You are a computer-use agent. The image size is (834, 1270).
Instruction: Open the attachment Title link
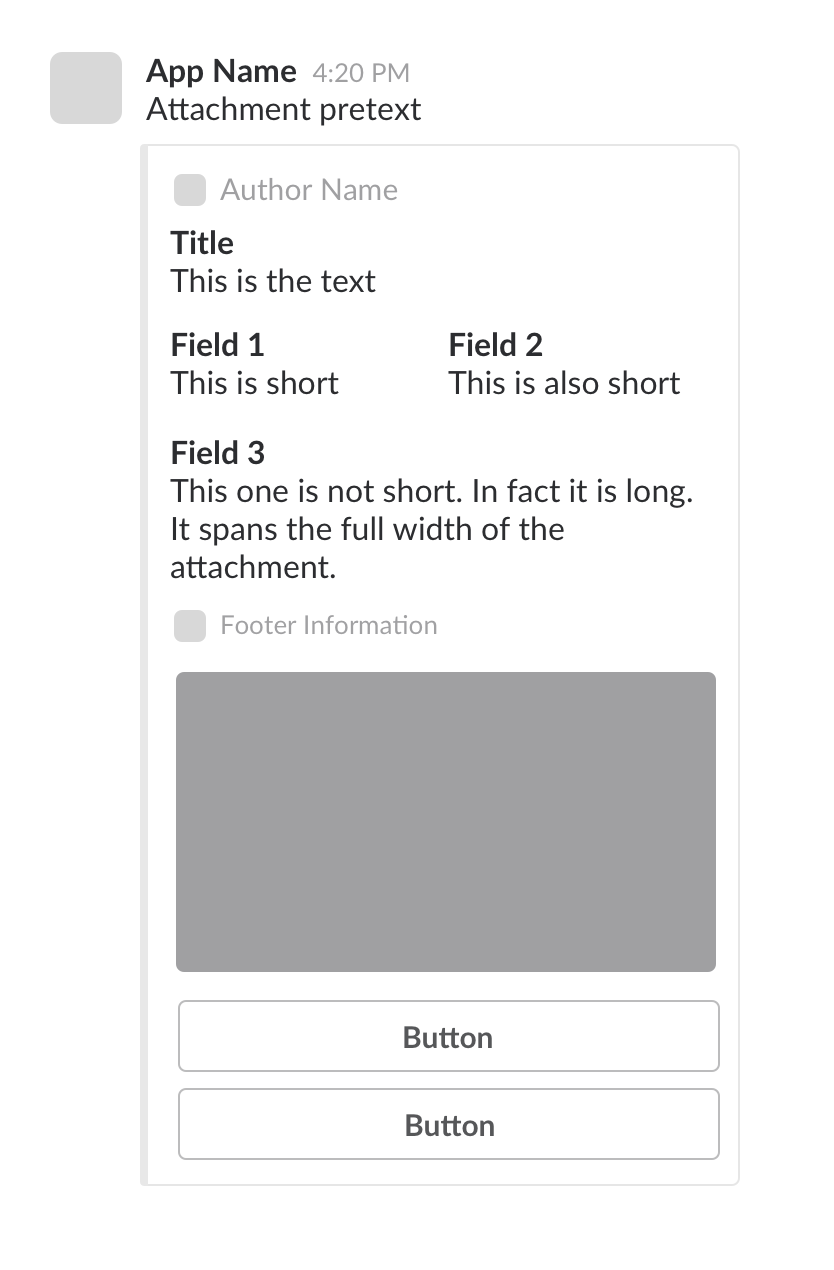(x=202, y=243)
